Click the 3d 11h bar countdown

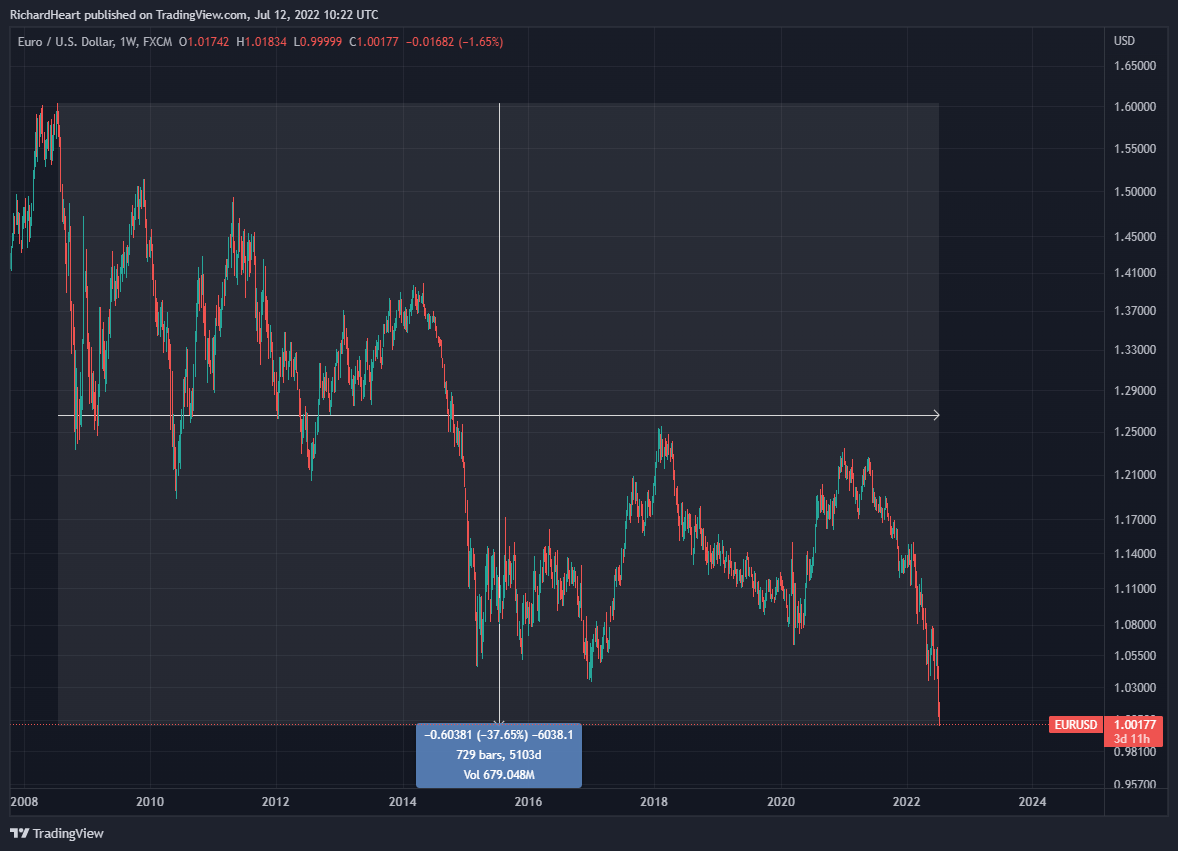coord(1131,739)
